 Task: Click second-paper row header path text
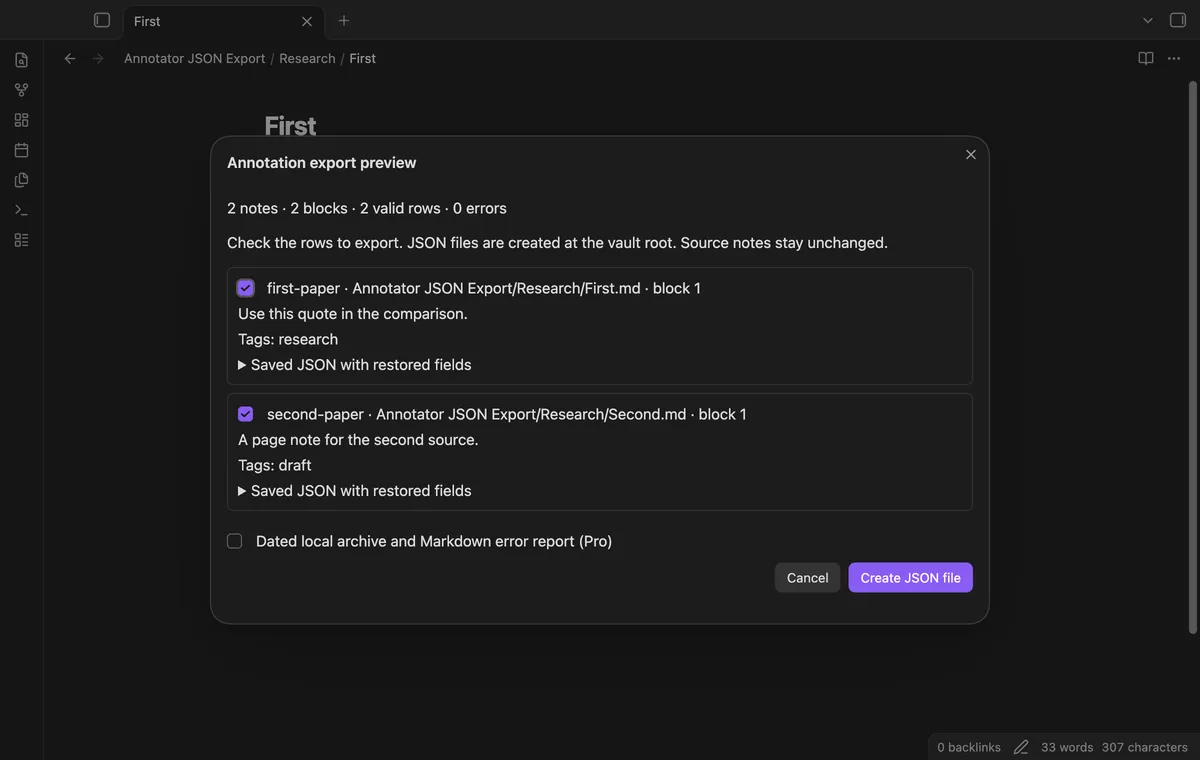click(507, 414)
